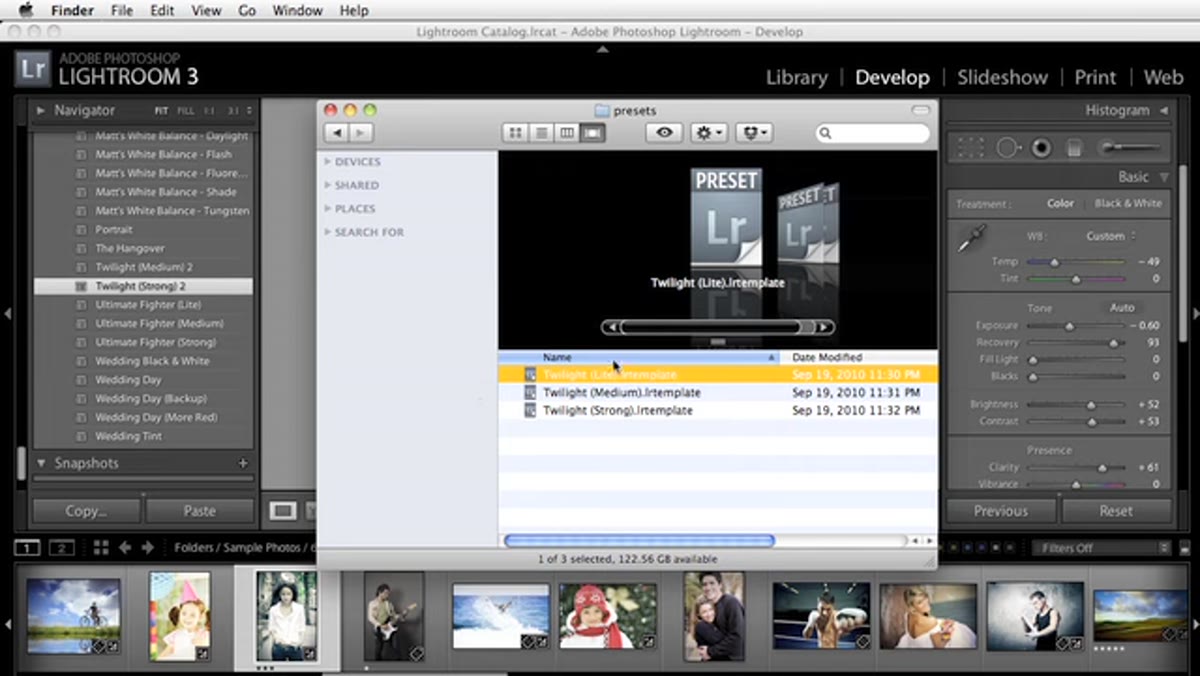Screen dimensions: 1200x676
Task: Switch Finder to column view
Action: point(567,132)
